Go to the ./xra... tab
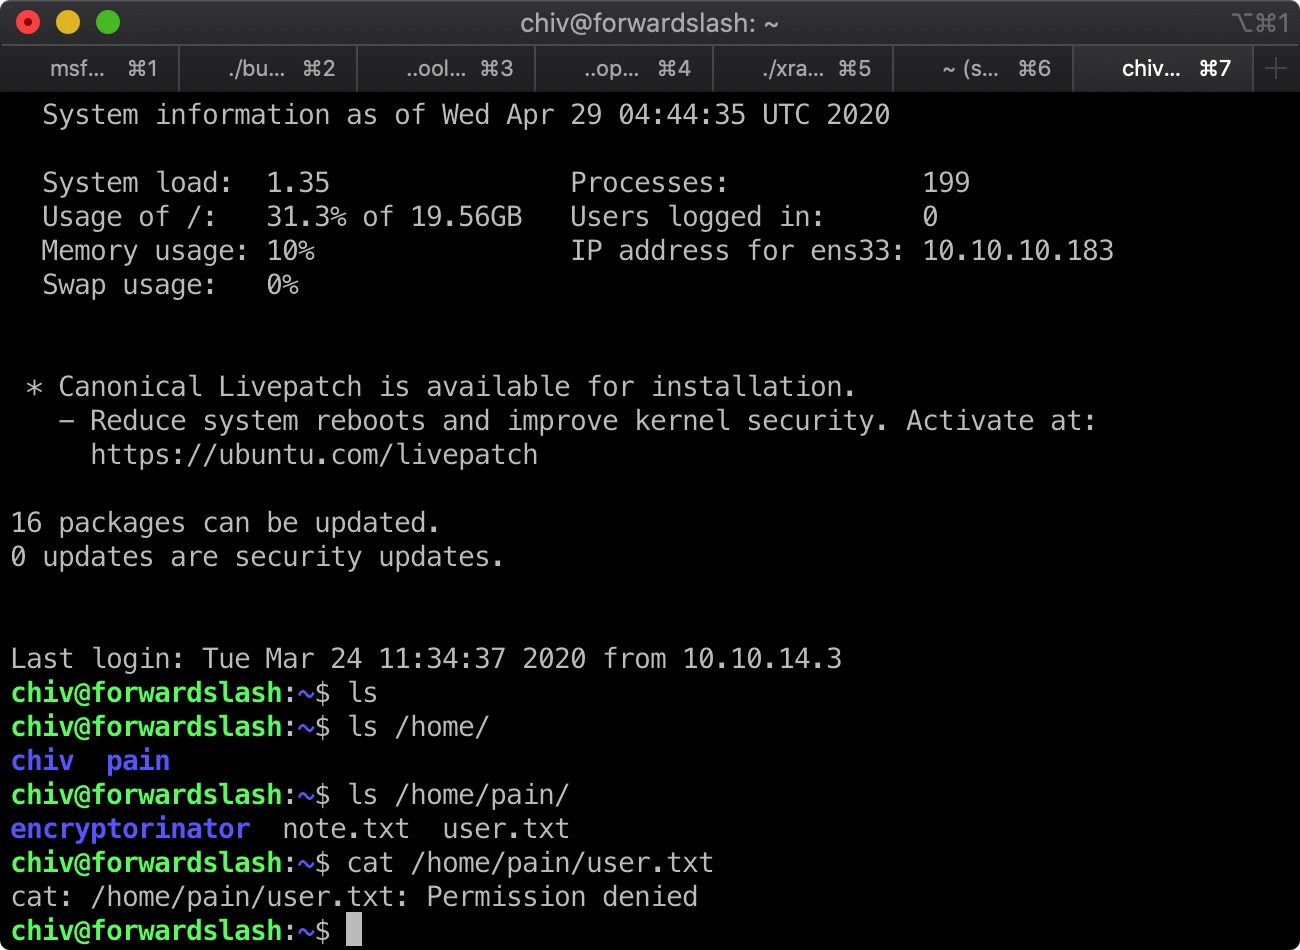1300x950 pixels. pos(803,69)
